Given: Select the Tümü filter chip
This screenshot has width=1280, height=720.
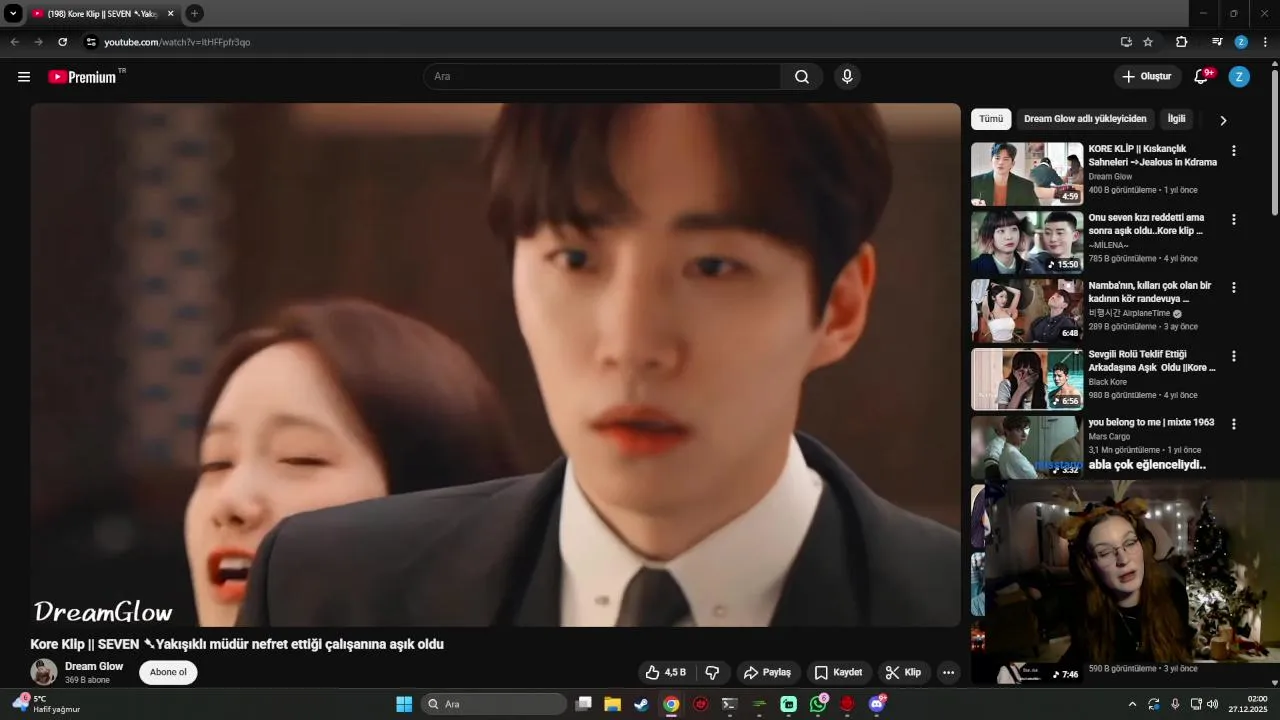Looking at the screenshot, I should [x=991, y=119].
